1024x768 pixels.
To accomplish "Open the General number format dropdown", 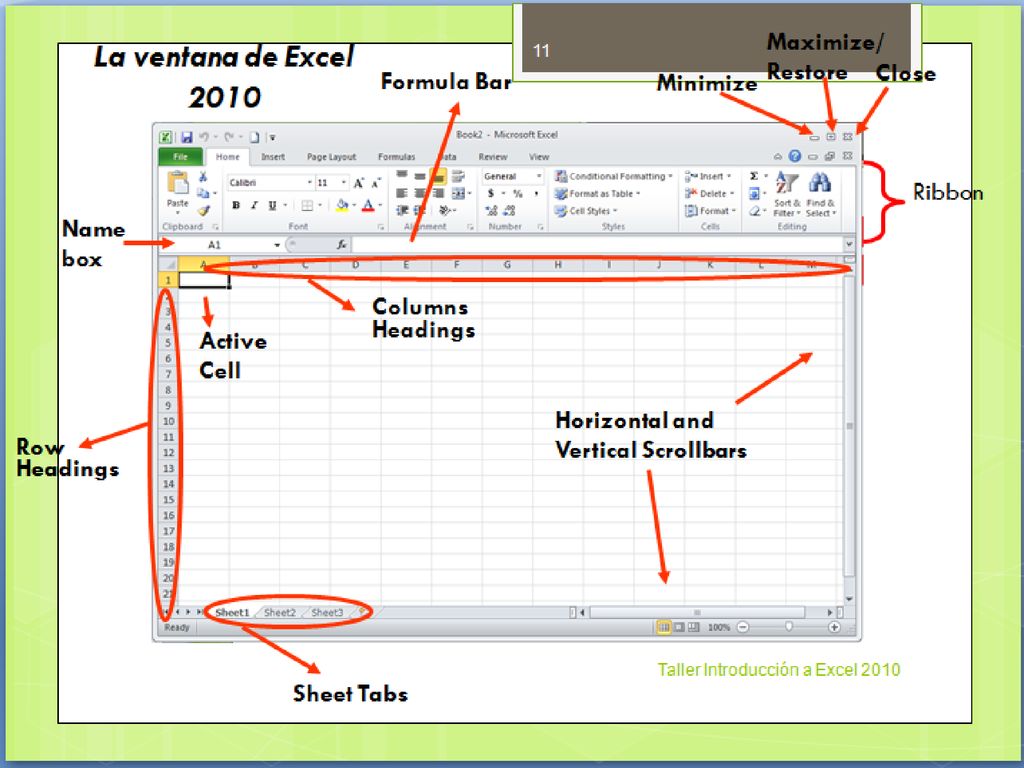I will click(x=539, y=176).
